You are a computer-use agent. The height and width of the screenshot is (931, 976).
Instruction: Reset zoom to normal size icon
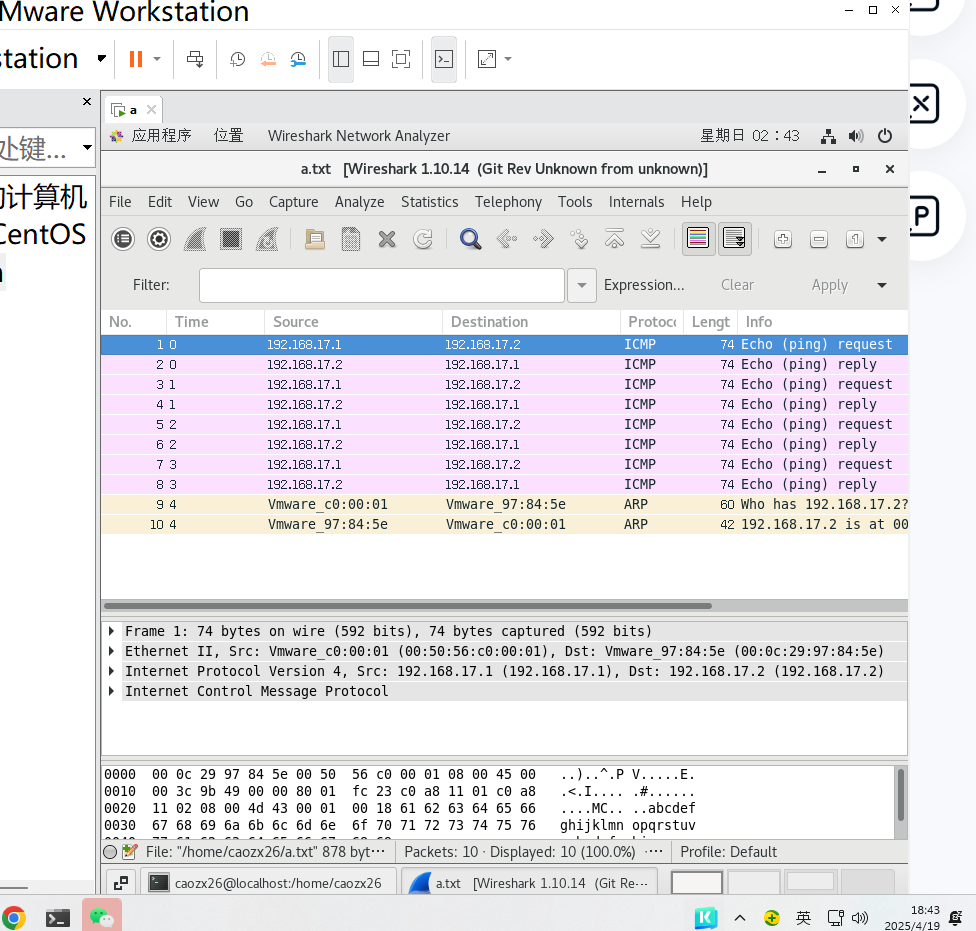[855, 239]
